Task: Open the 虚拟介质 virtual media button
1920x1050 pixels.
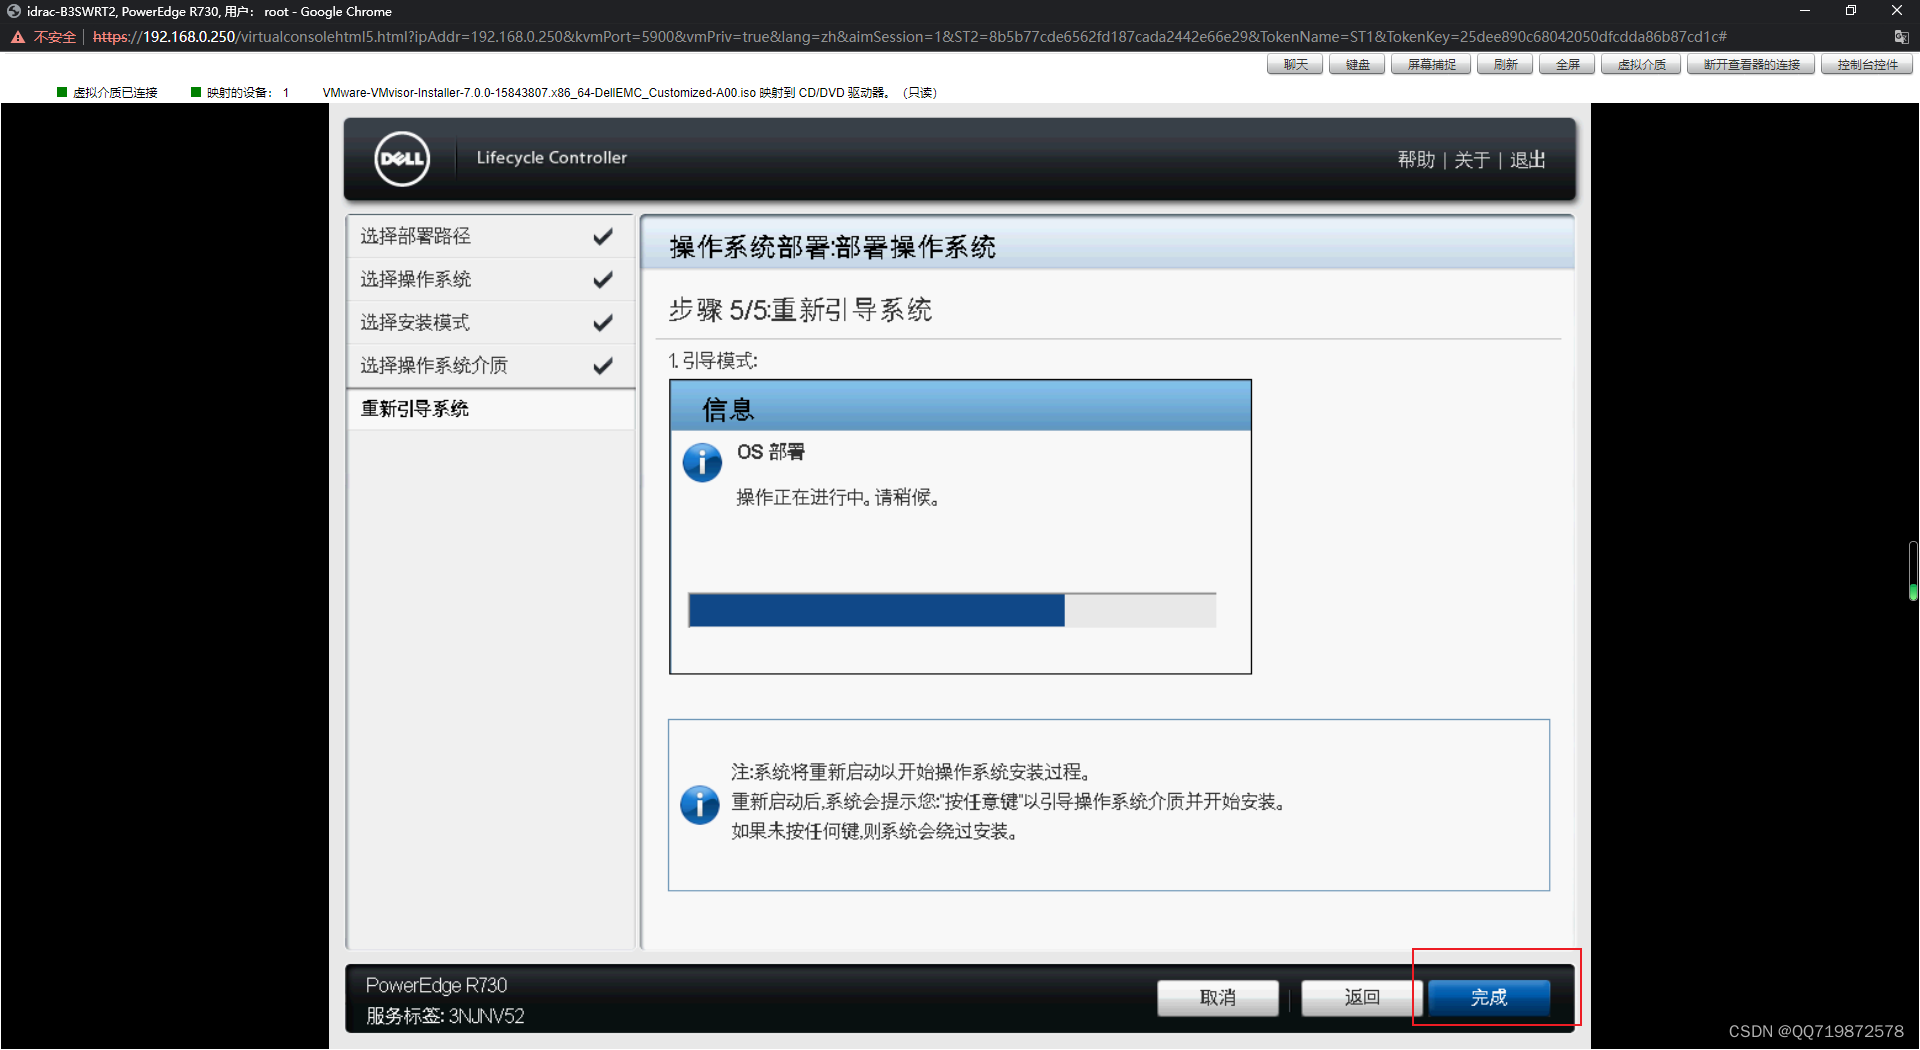Action: point(1641,65)
